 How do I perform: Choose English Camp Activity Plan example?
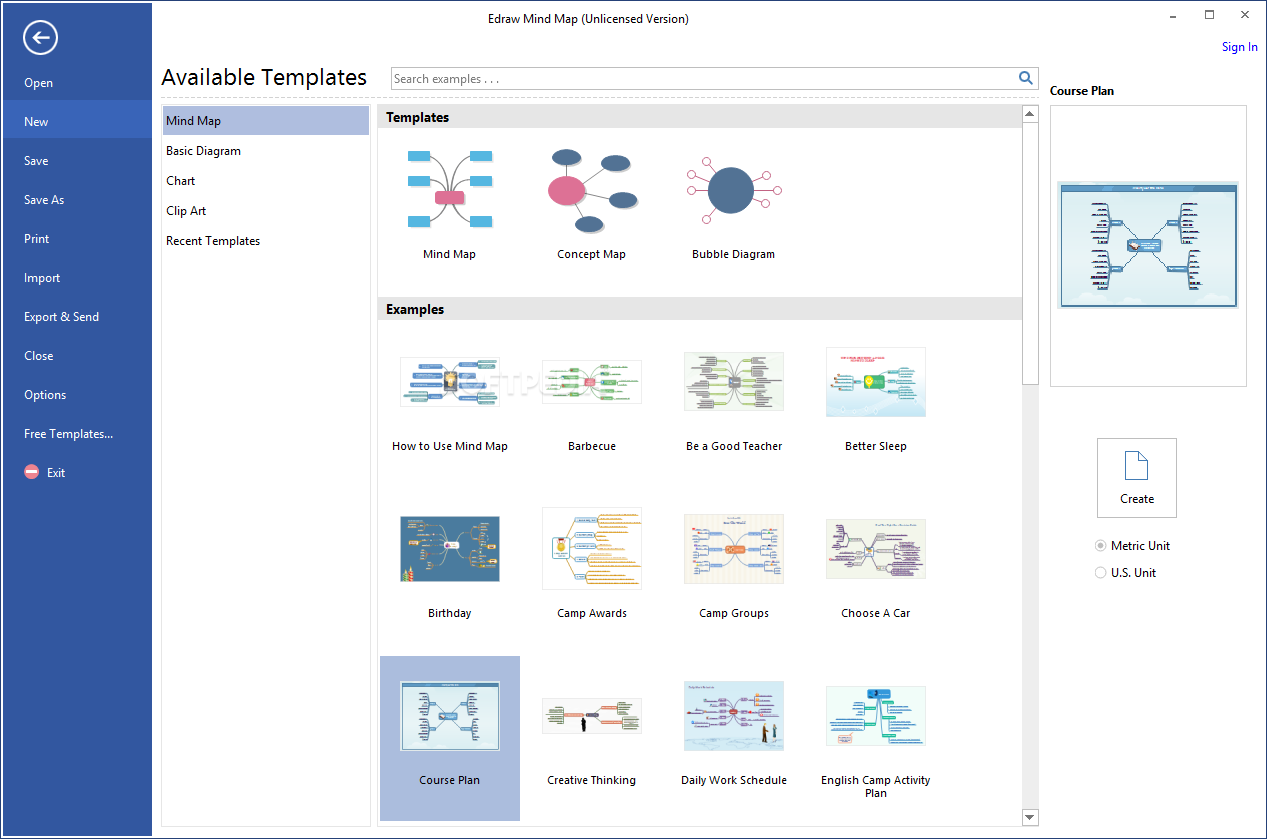coord(876,716)
